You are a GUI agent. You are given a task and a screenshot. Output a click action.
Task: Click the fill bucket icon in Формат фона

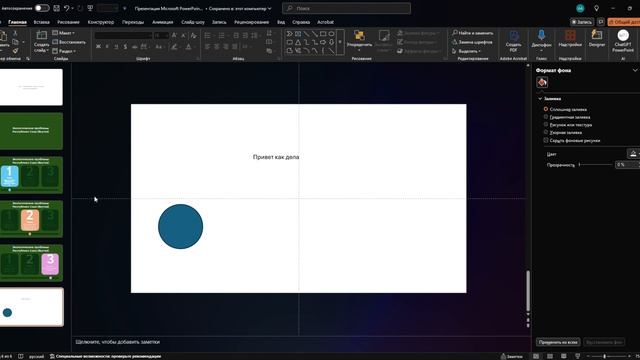pos(542,82)
